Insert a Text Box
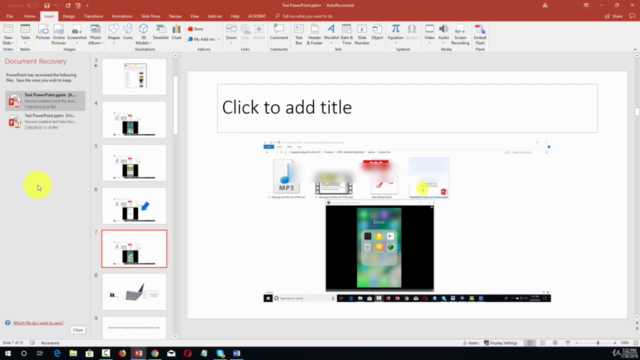 tap(299, 34)
